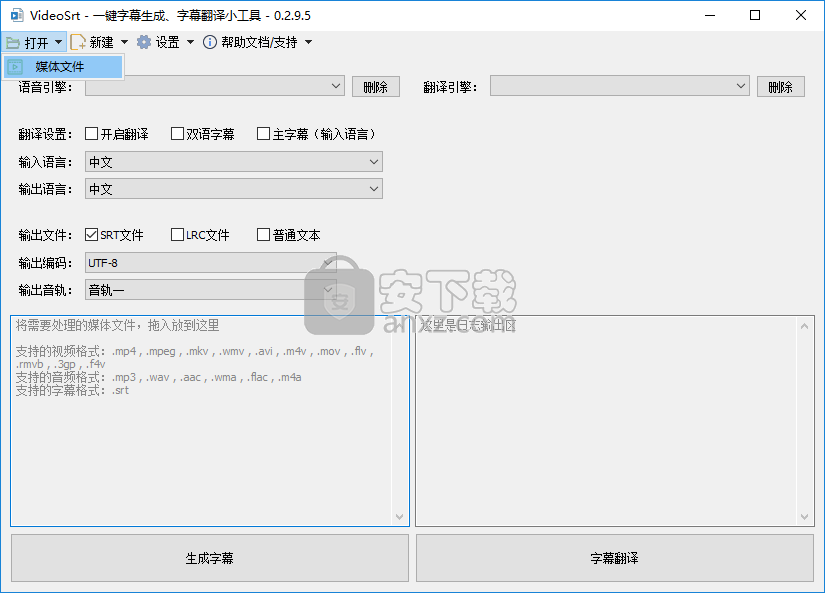Click the media file drop area
This screenshot has height=593, width=825.
pyautogui.click(x=209, y=421)
